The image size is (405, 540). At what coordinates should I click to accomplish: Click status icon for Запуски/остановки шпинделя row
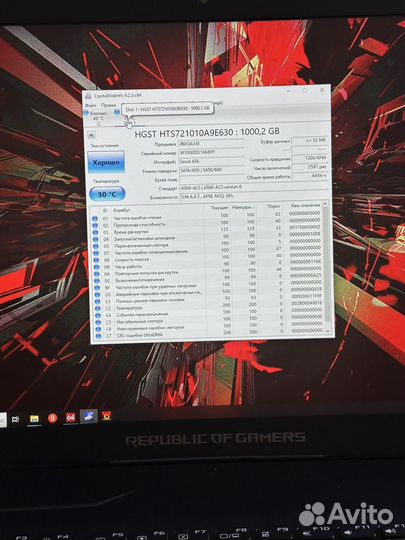(95, 239)
